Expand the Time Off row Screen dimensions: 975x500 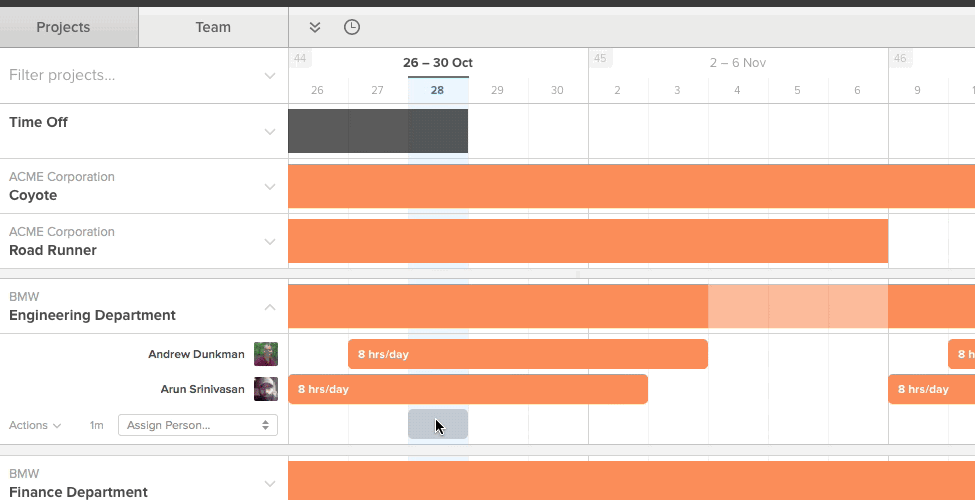tap(270, 131)
